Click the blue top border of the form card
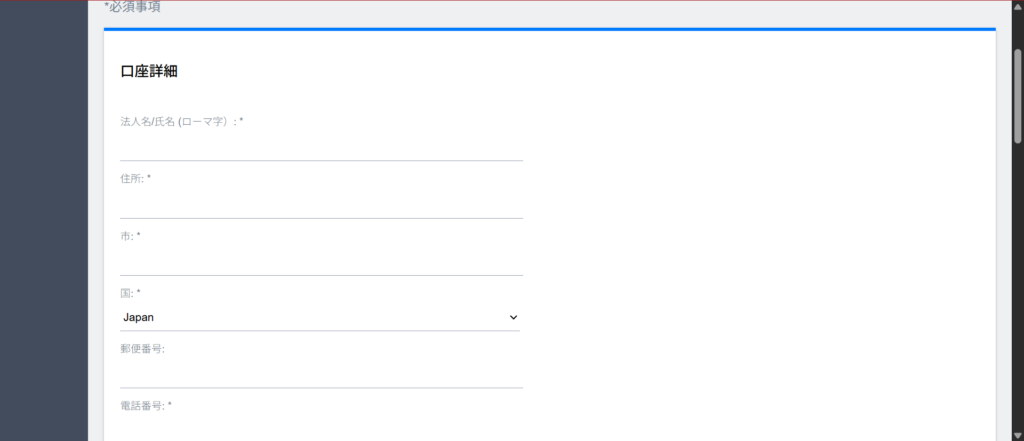The height and width of the screenshot is (441, 1024). tap(549, 29)
